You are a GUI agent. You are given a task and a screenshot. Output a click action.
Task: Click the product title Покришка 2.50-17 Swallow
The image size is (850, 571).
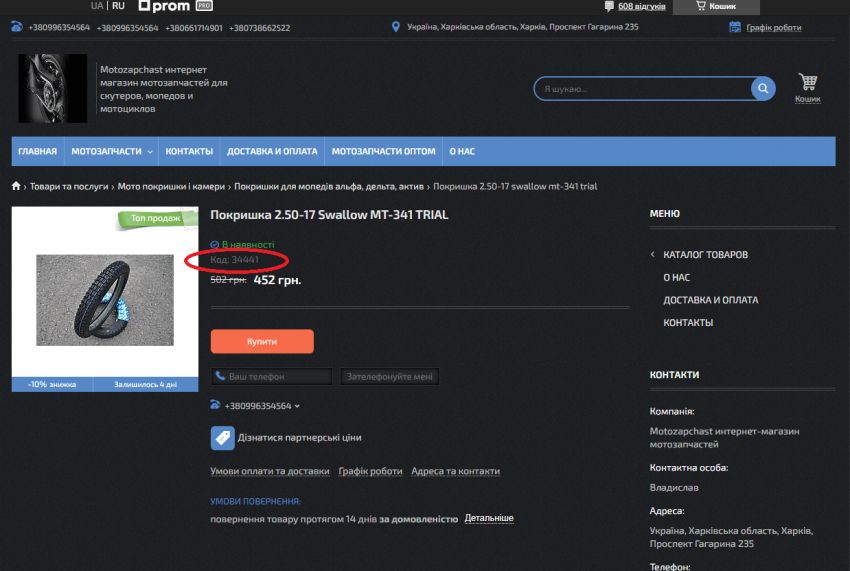[329, 215]
